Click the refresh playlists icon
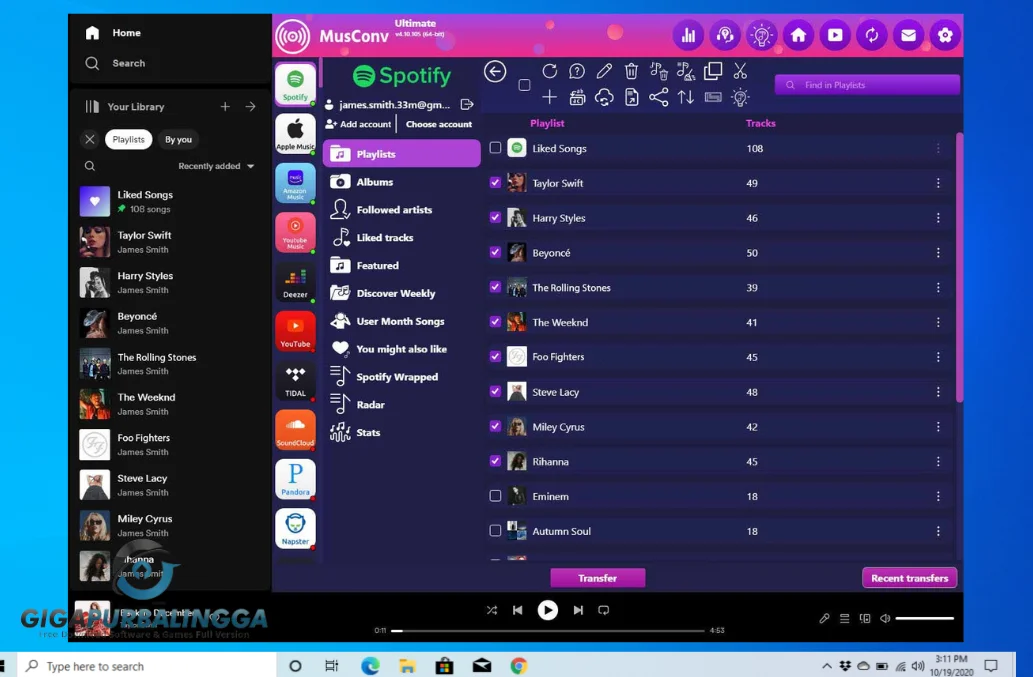1033x677 pixels. point(549,70)
